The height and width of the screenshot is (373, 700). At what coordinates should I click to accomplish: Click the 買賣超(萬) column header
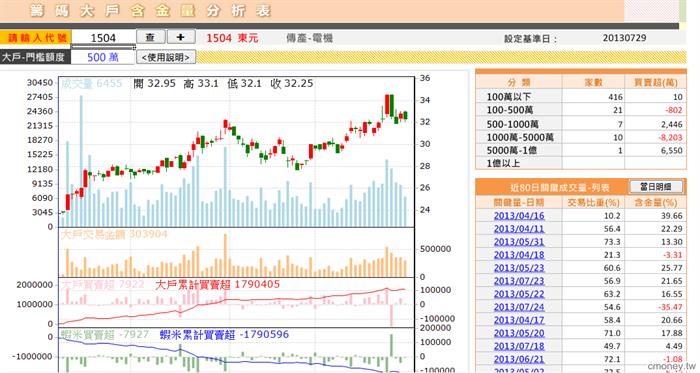(x=656, y=83)
